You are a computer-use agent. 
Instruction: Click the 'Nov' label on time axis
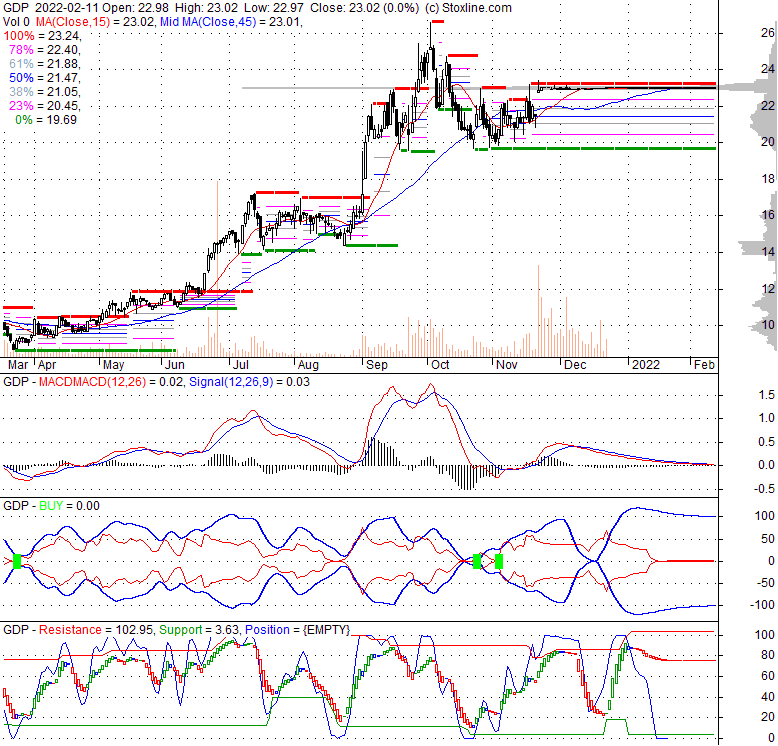[x=507, y=365]
